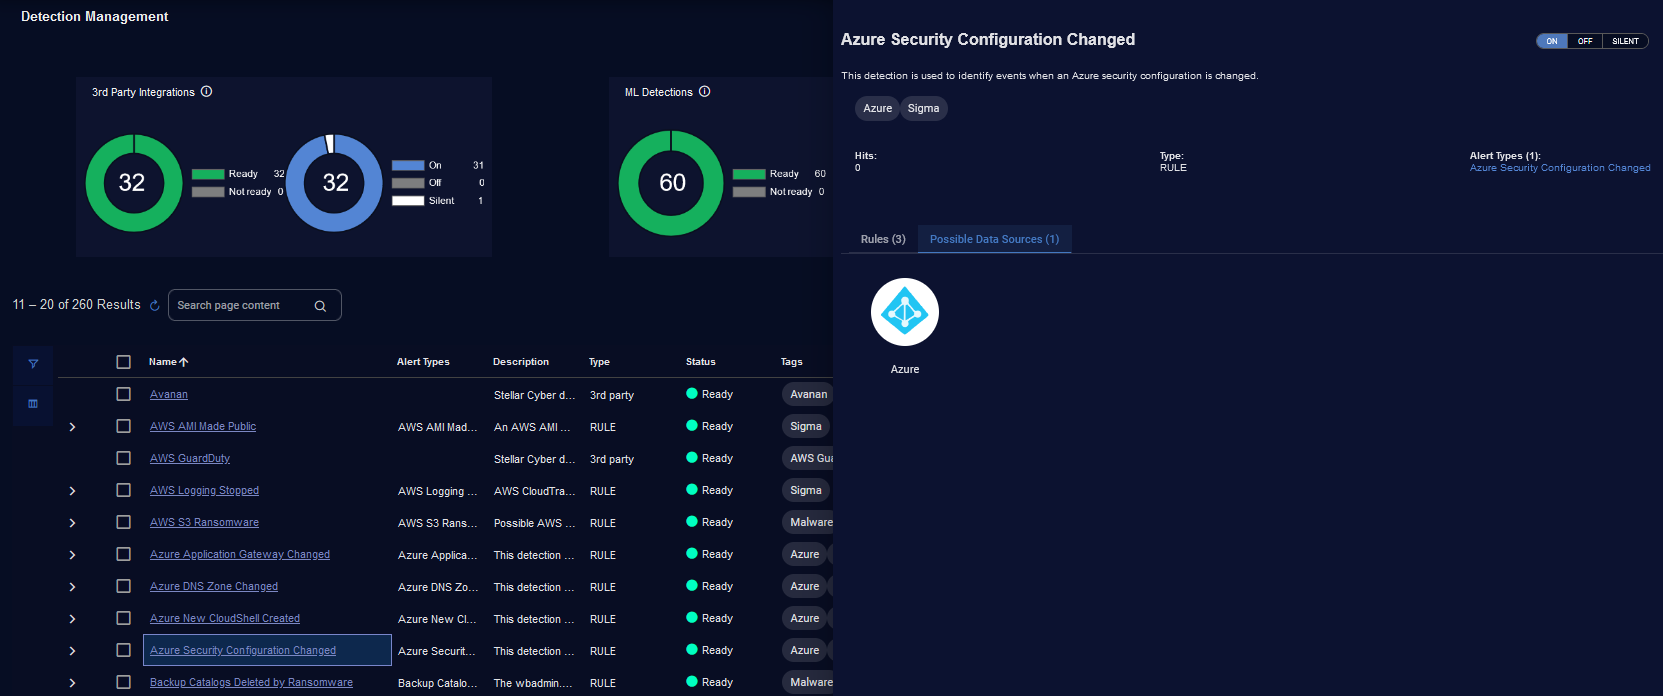Switch to the Rules (3) tab

pyautogui.click(x=883, y=239)
